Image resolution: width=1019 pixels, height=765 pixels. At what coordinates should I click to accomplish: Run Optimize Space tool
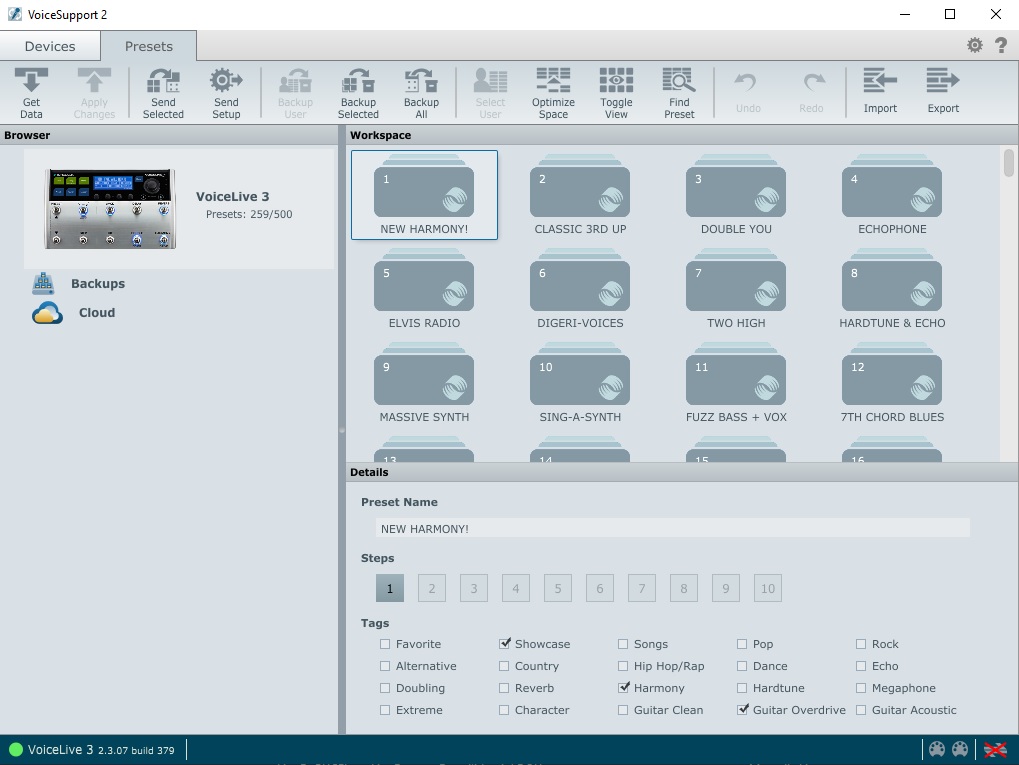553,93
